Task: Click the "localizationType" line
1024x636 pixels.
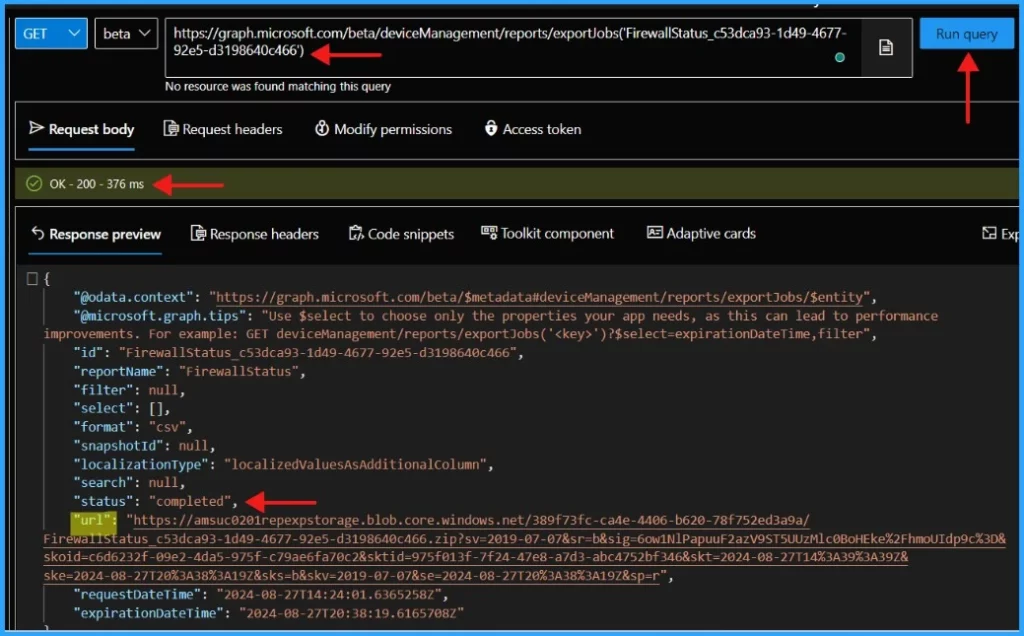Action: (x=283, y=464)
